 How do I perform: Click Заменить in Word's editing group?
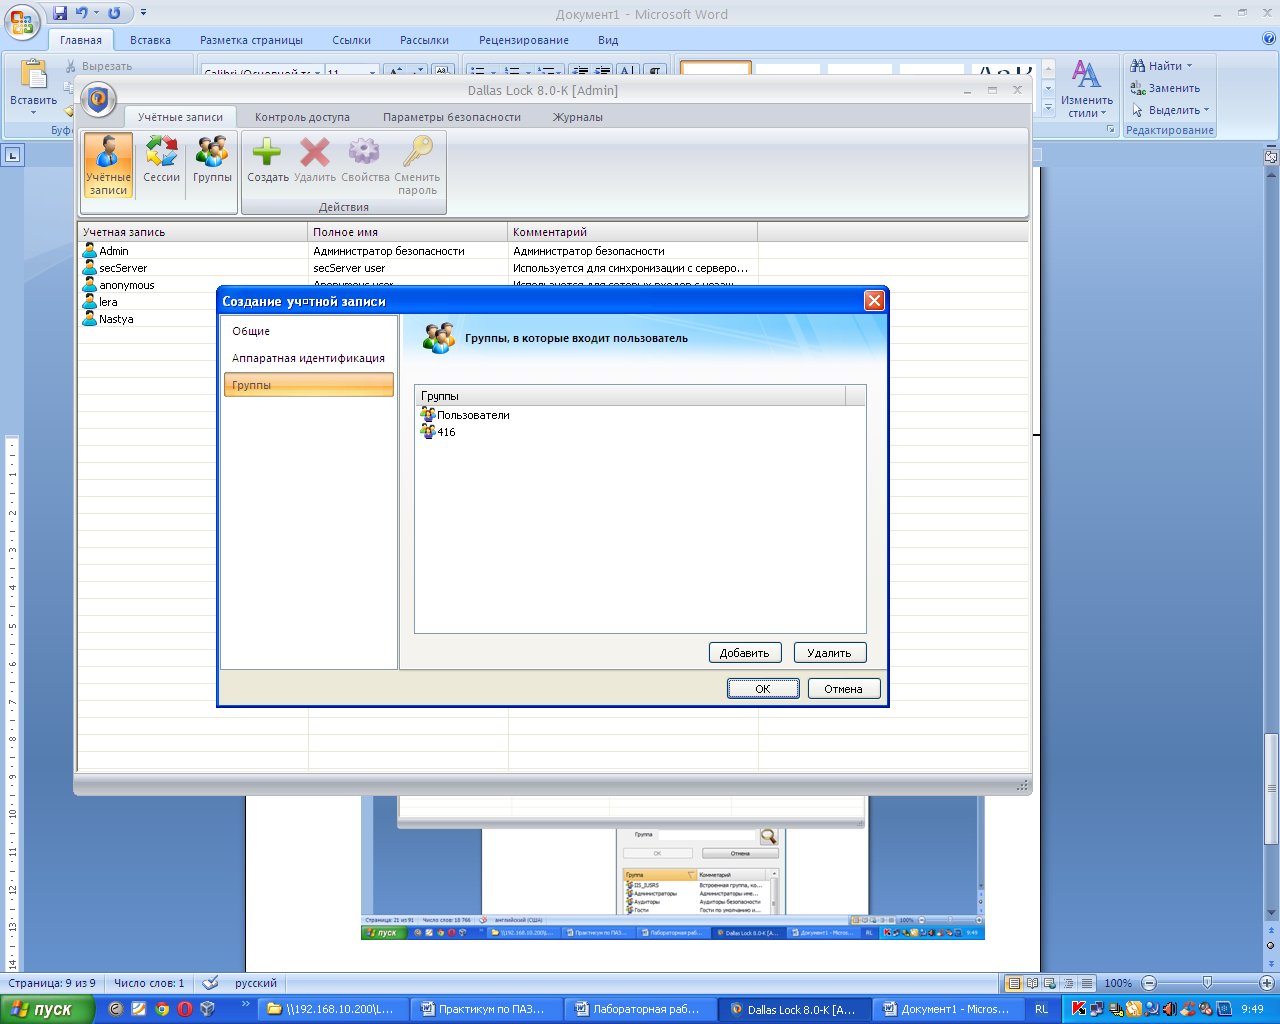point(1165,88)
